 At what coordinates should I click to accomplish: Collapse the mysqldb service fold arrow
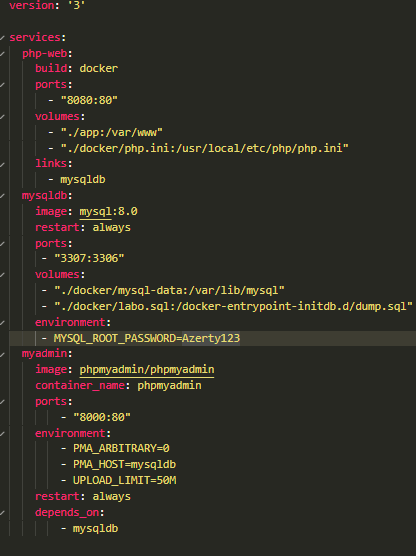[x=2, y=196]
